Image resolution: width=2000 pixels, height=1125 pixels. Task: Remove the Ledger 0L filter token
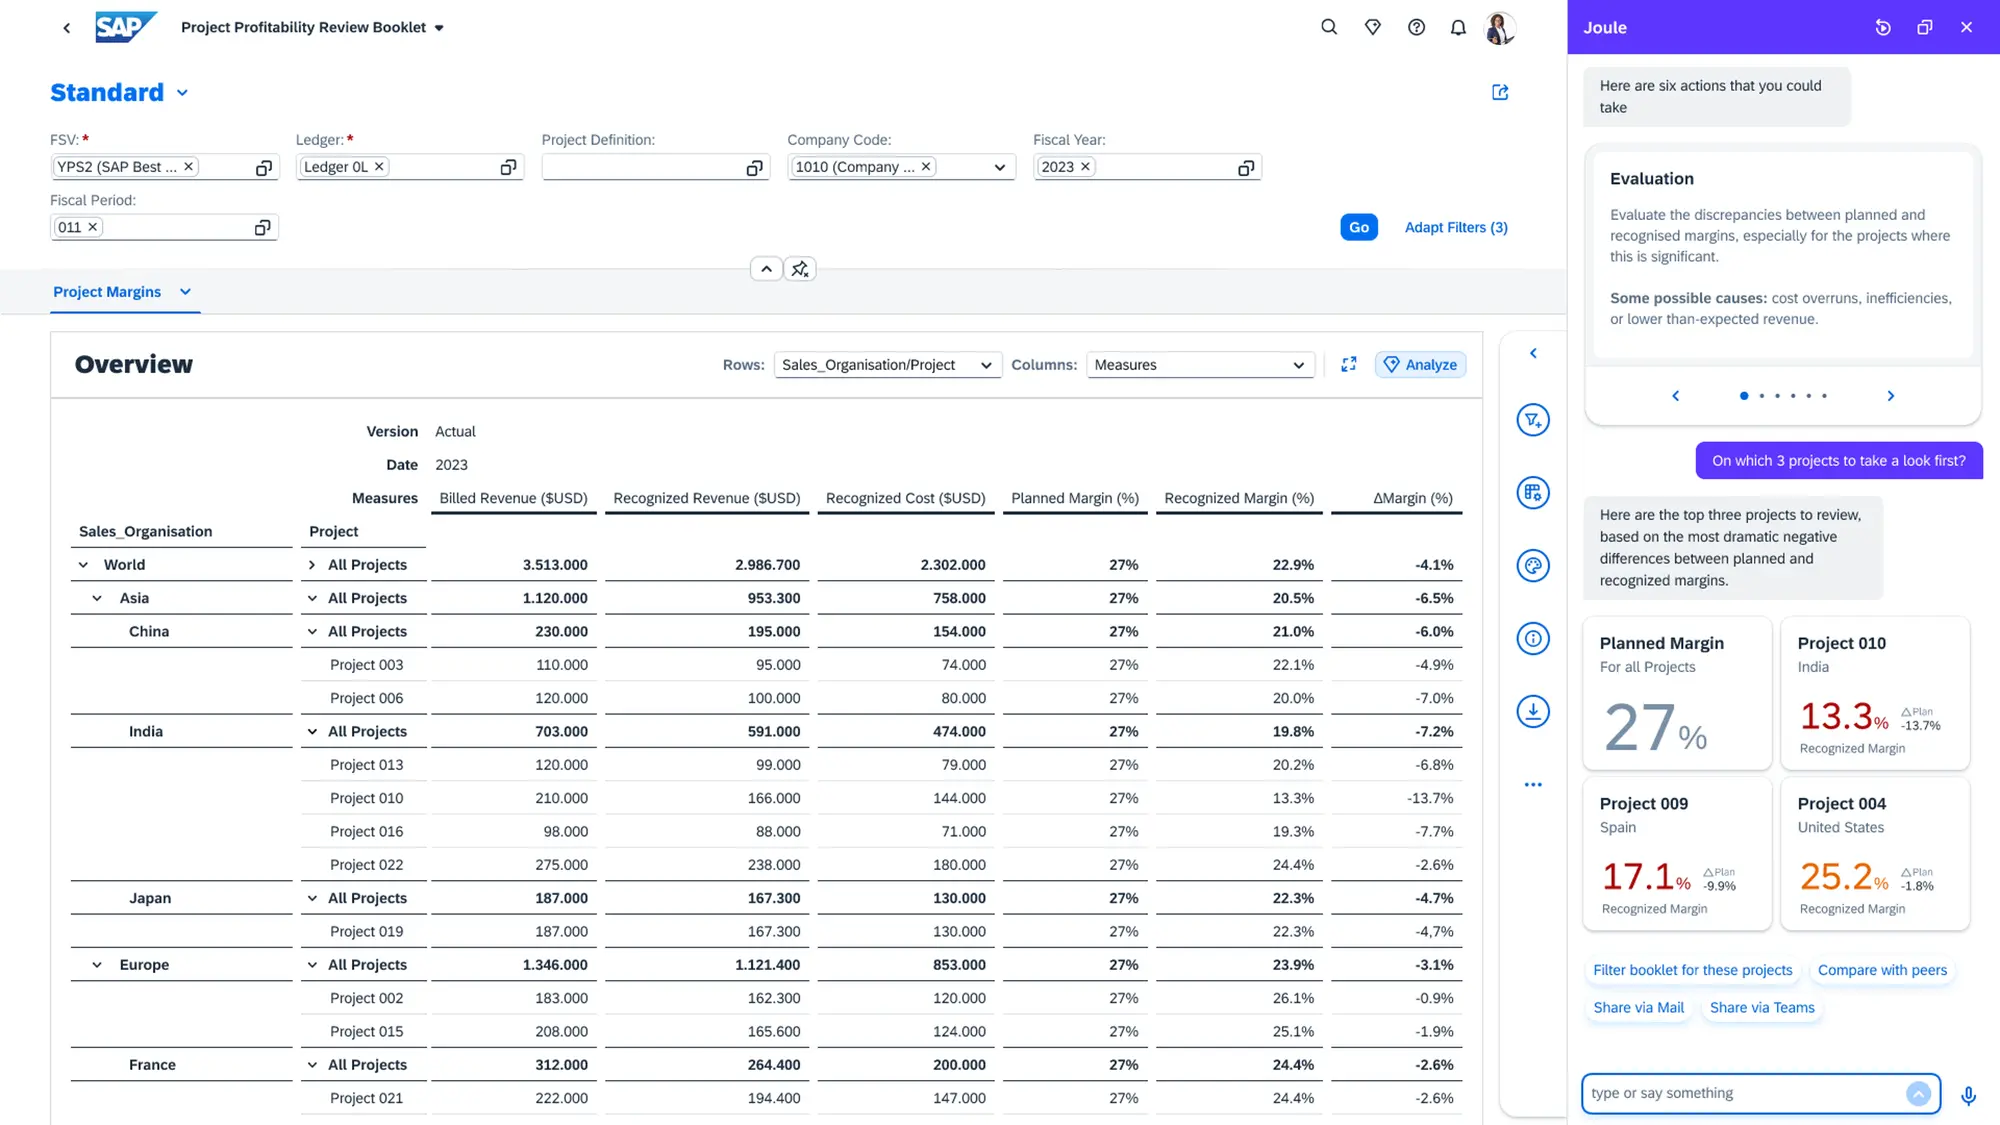pos(379,167)
